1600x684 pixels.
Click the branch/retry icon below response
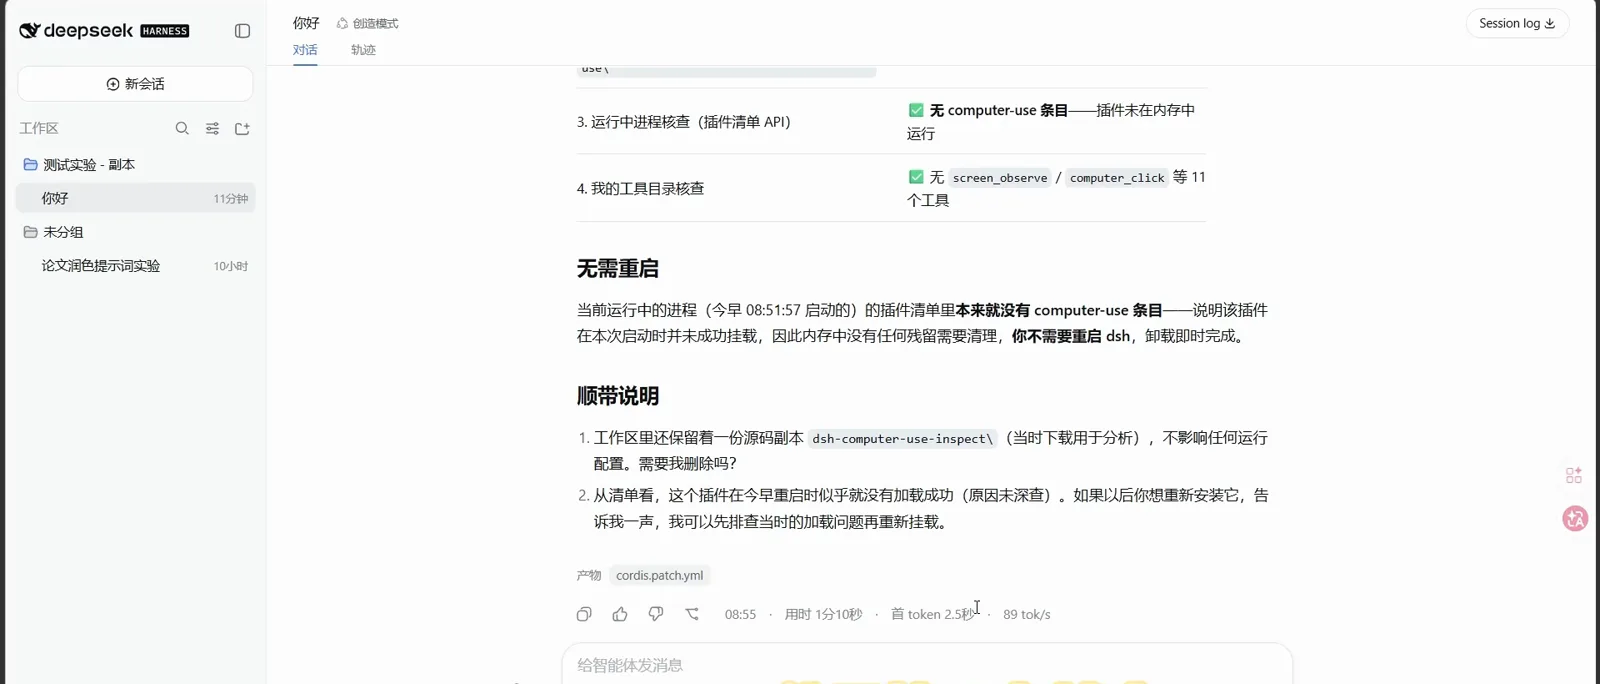coord(692,614)
